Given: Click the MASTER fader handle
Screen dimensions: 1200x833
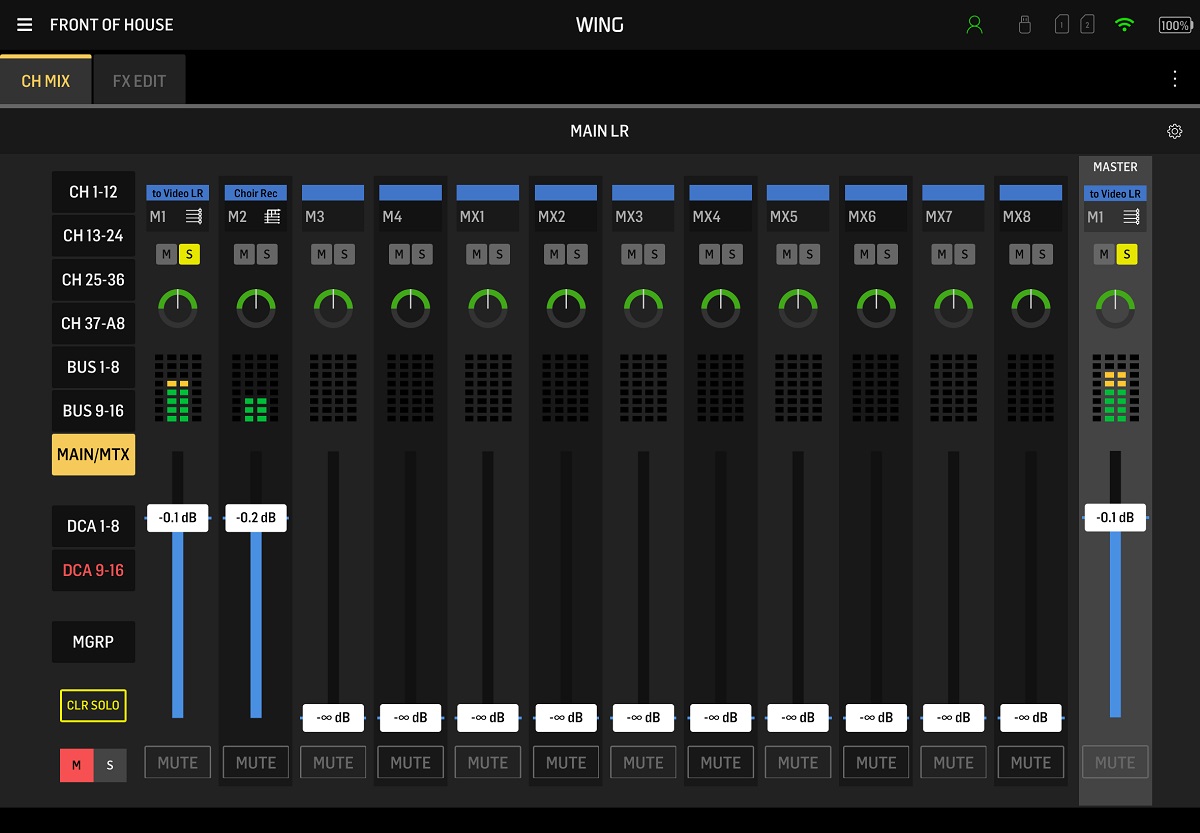Looking at the screenshot, I should coord(1115,518).
